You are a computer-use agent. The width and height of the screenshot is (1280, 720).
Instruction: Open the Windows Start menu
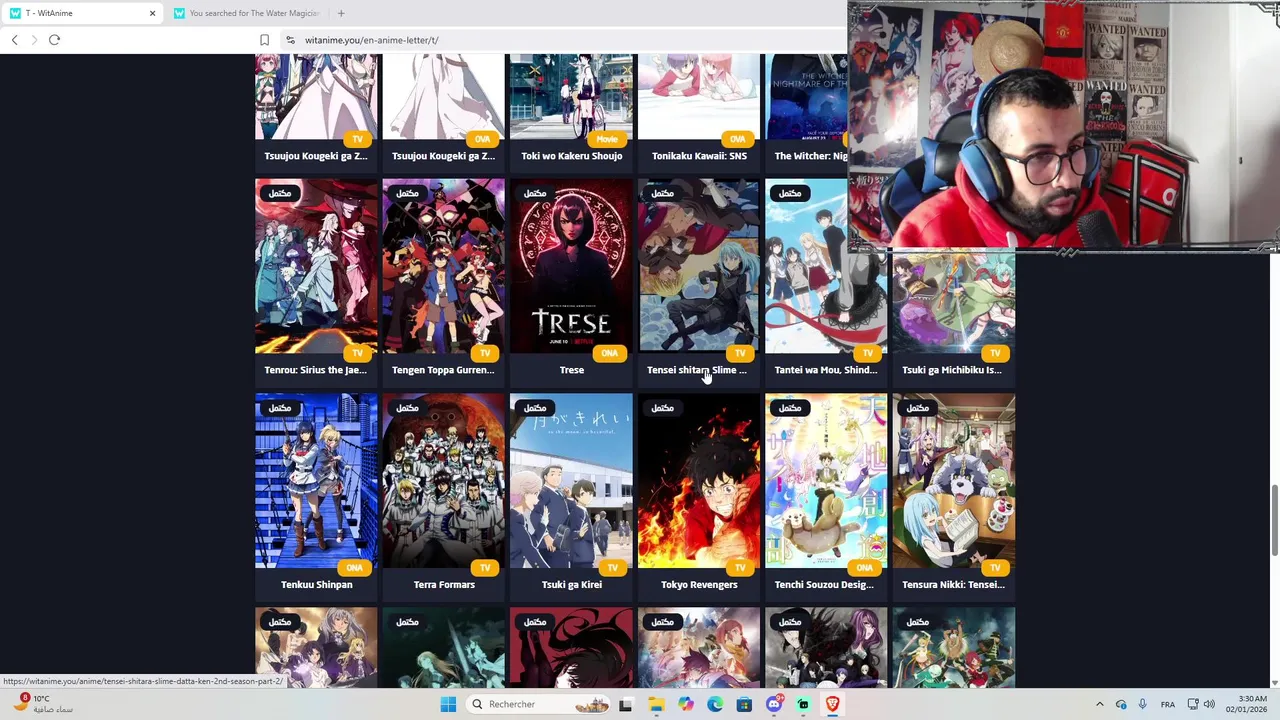(x=448, y=704)
